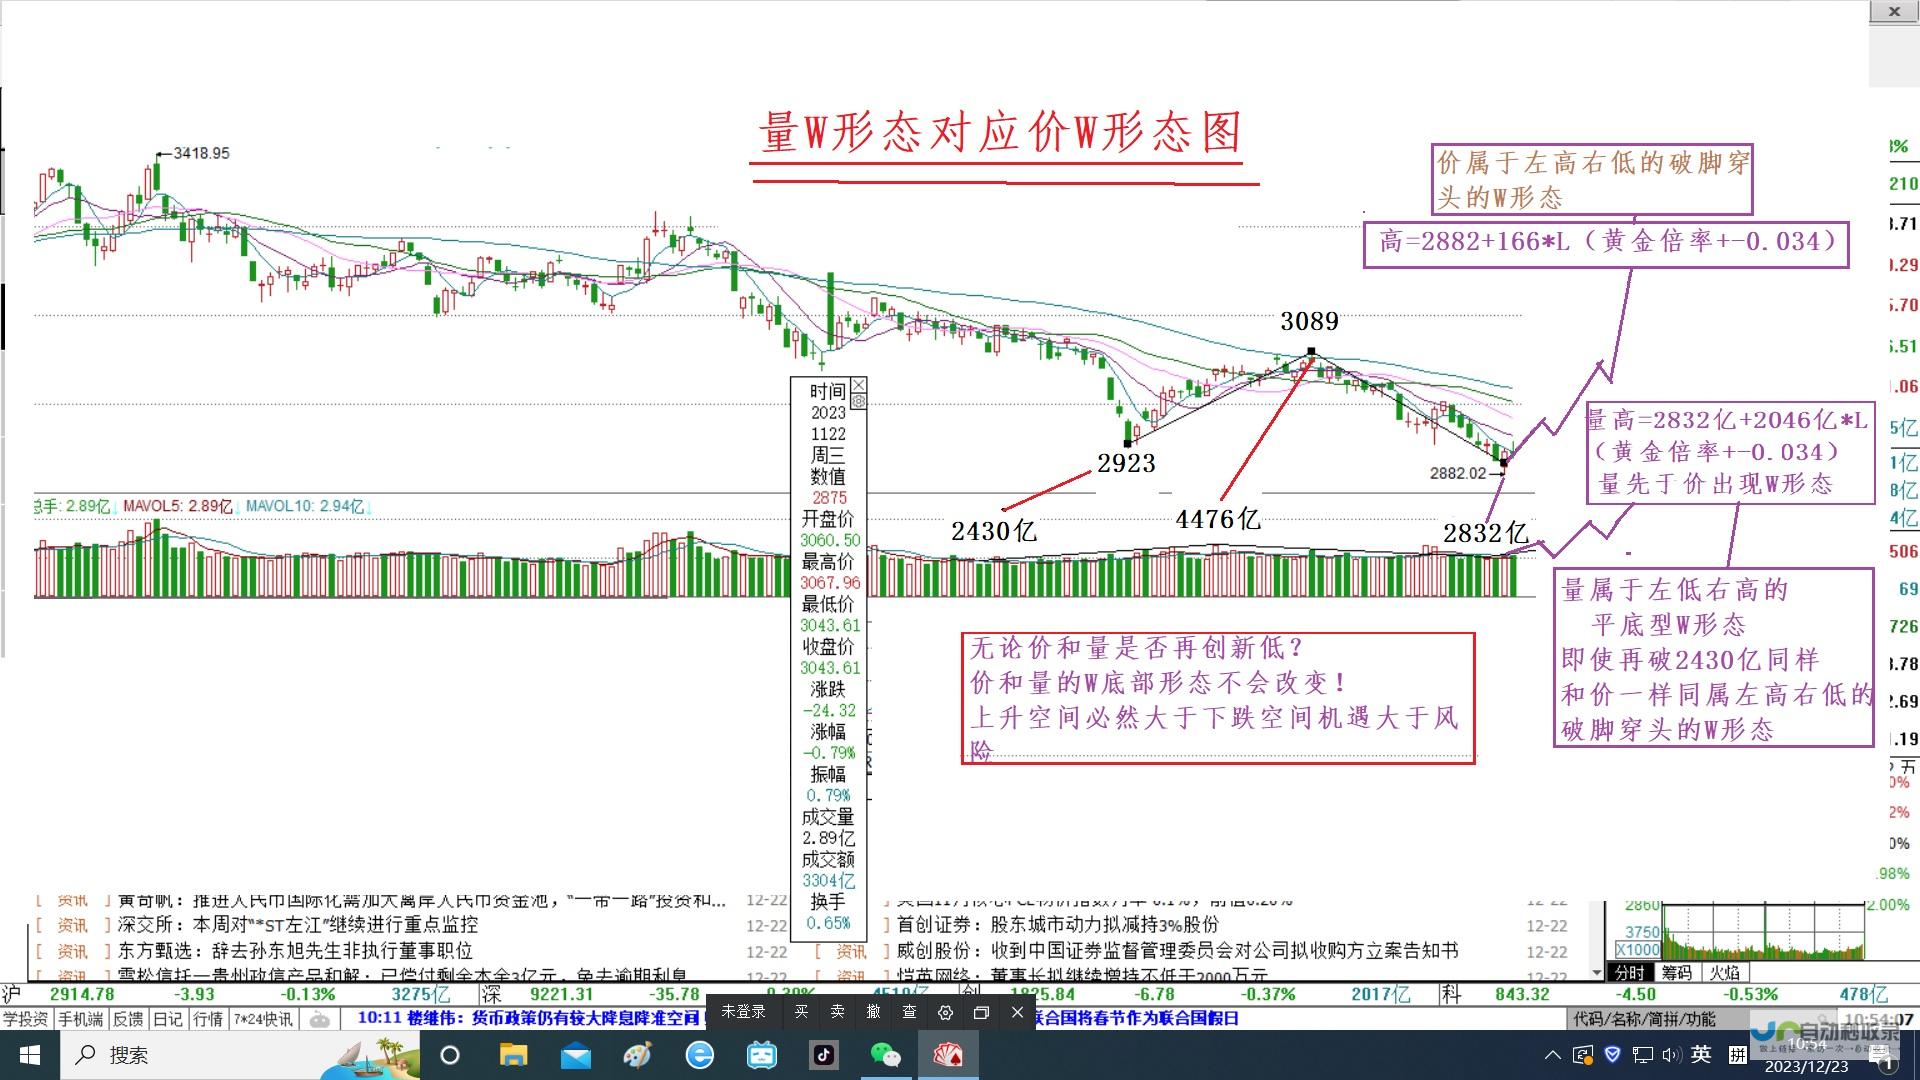Click blue security shield tray icon
Image resolution: width=1920 pixels, height=1080 pixels.
[x=1612, y=1054]
